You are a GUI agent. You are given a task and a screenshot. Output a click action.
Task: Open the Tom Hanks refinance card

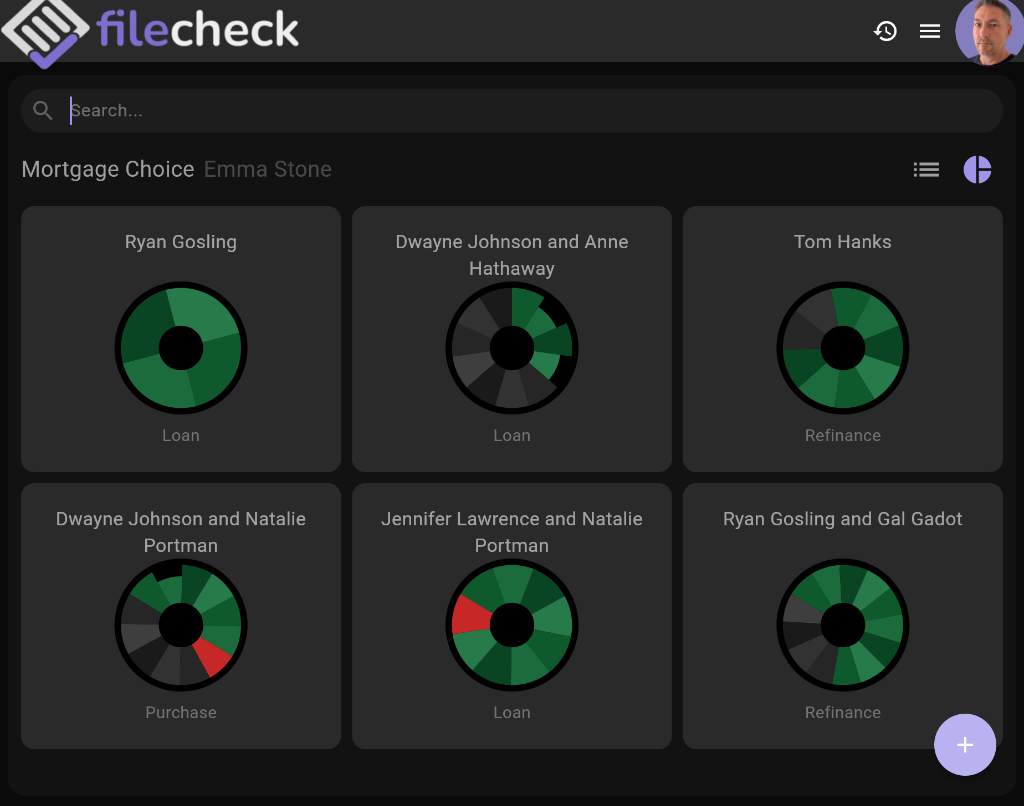842,339
